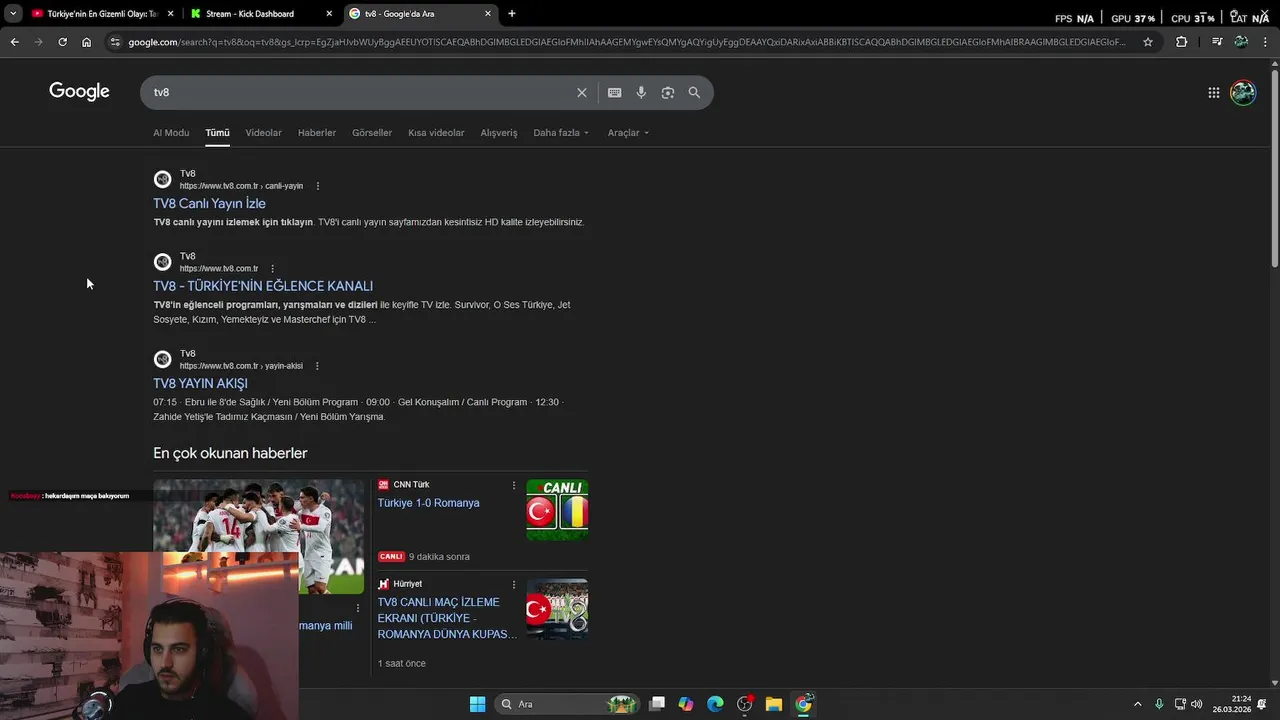
Task: Expand Daha fazla dropdown
Action: [x=561, y=133]
